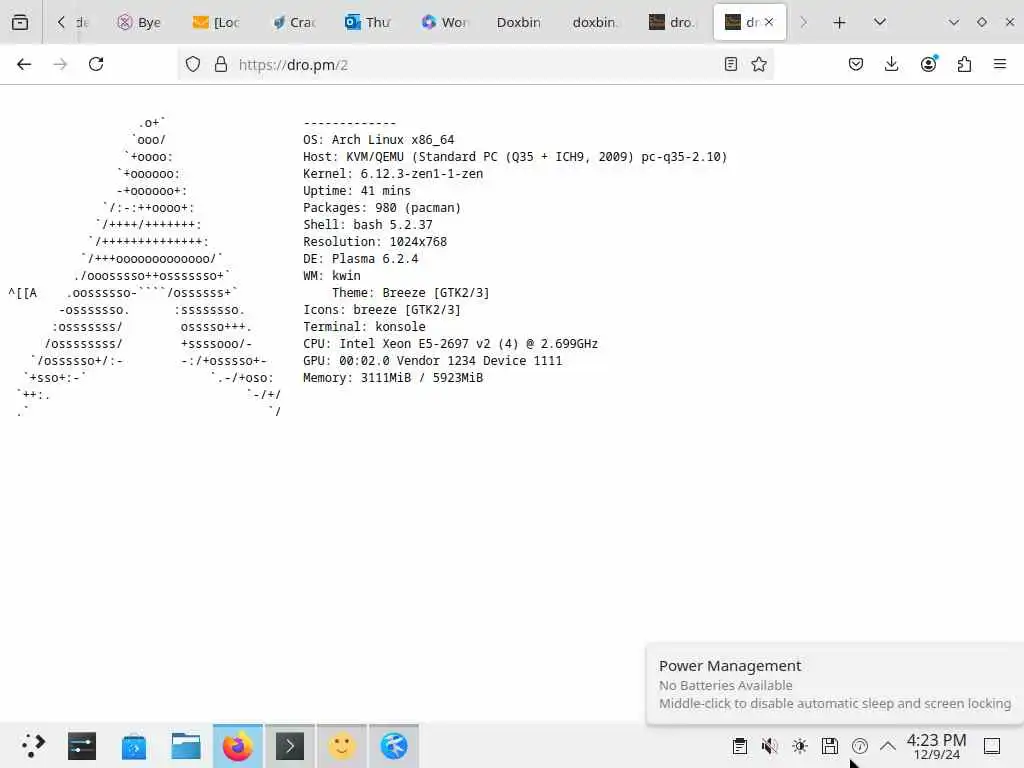The height and width of the screenshot is (768, 1024).
Task: Open the Firefox application hamburger menu
Action: [1000, 64]
